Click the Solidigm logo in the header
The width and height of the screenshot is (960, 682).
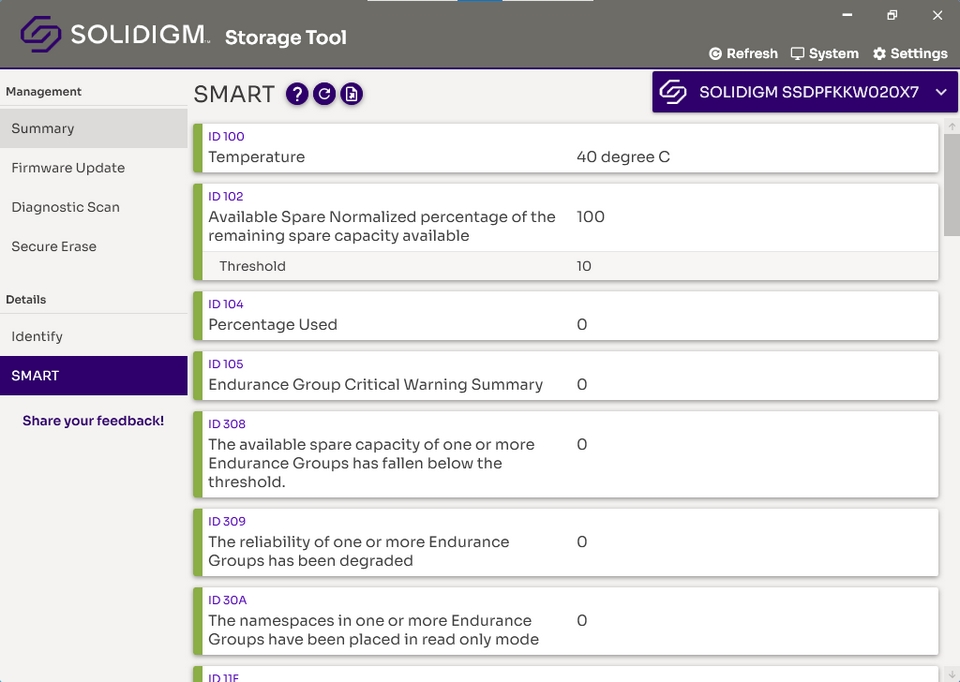click(x=115, y=34)
